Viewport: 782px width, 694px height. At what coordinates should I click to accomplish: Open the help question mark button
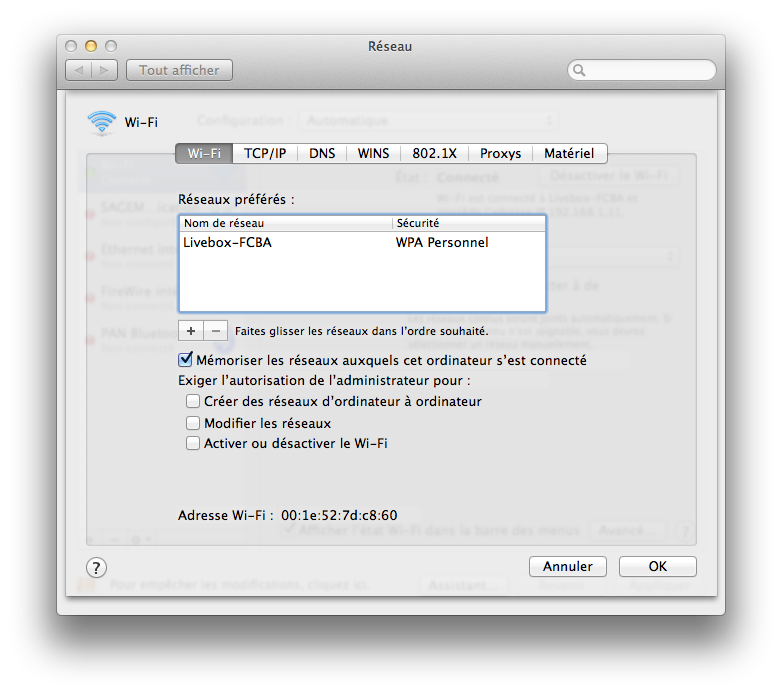[96, 567]
